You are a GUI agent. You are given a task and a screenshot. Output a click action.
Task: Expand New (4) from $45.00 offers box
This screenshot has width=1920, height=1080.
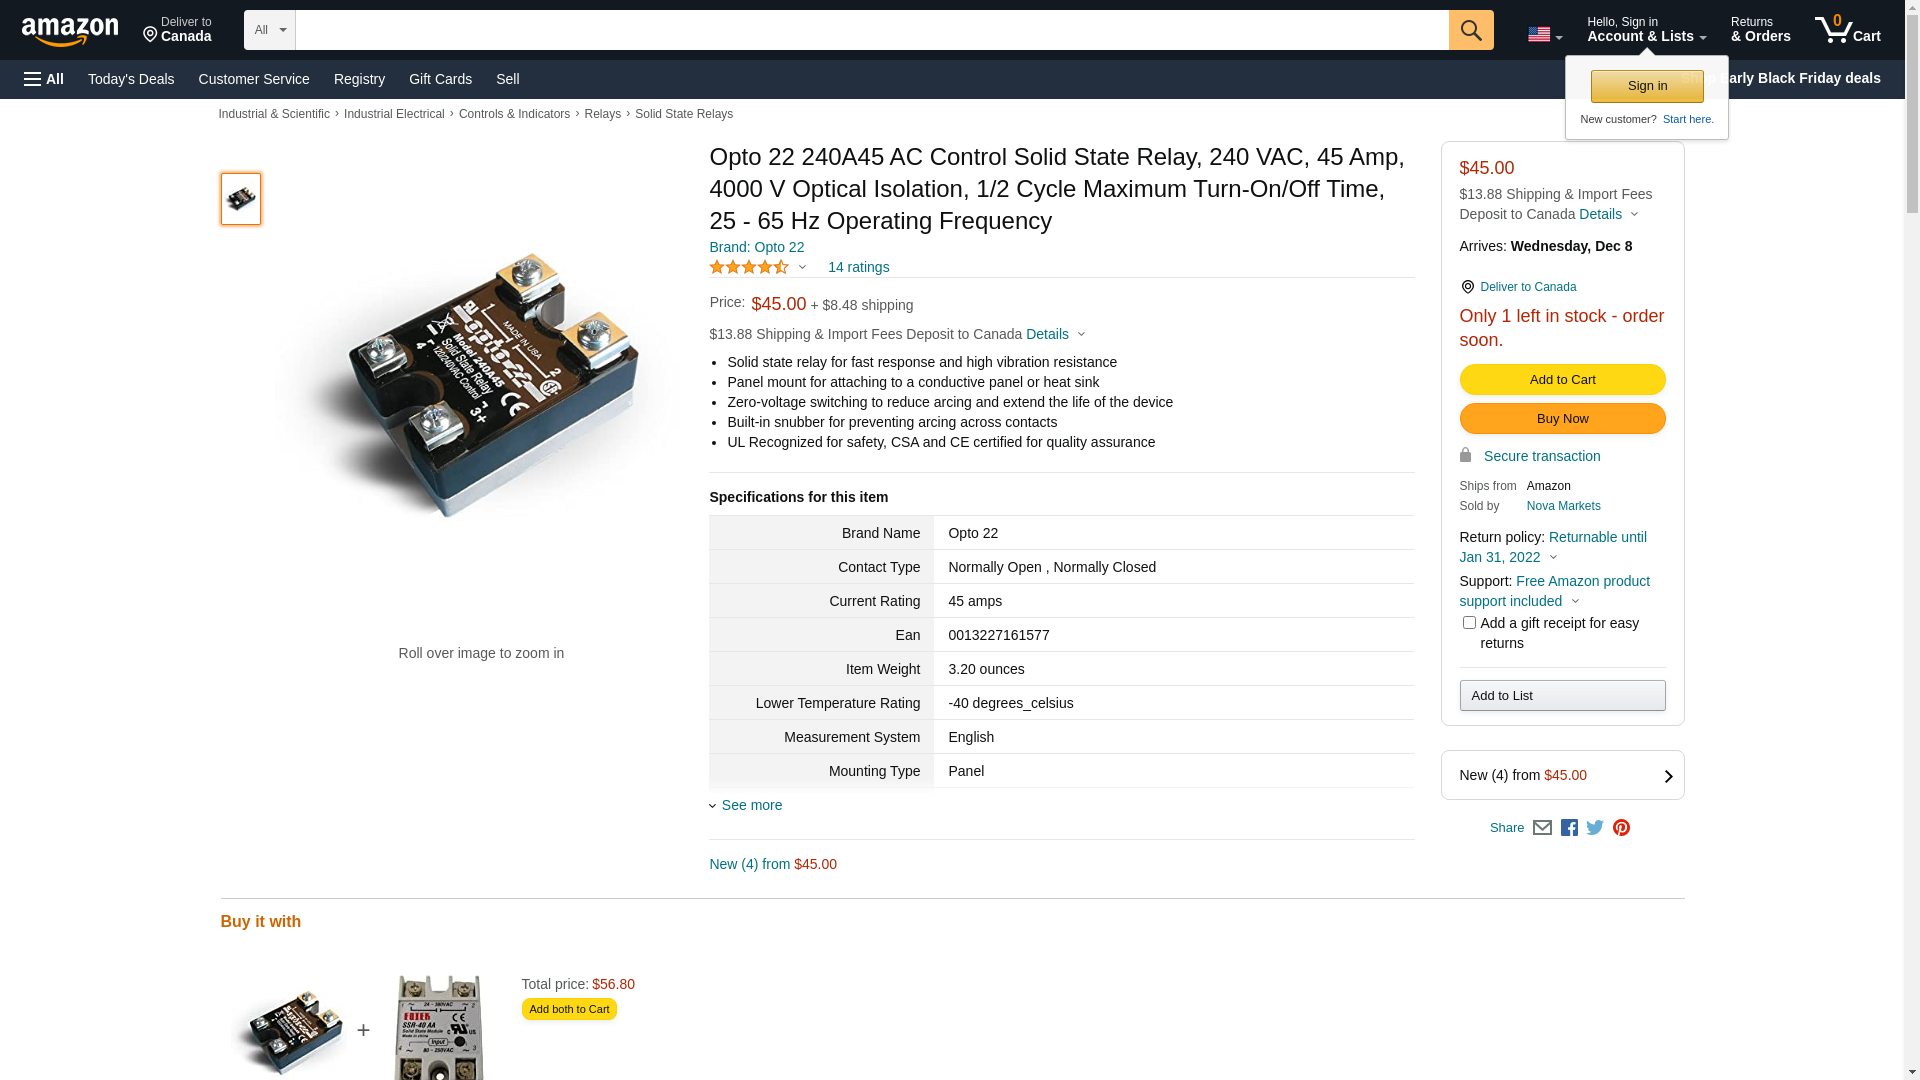[x=1562, y=775]
